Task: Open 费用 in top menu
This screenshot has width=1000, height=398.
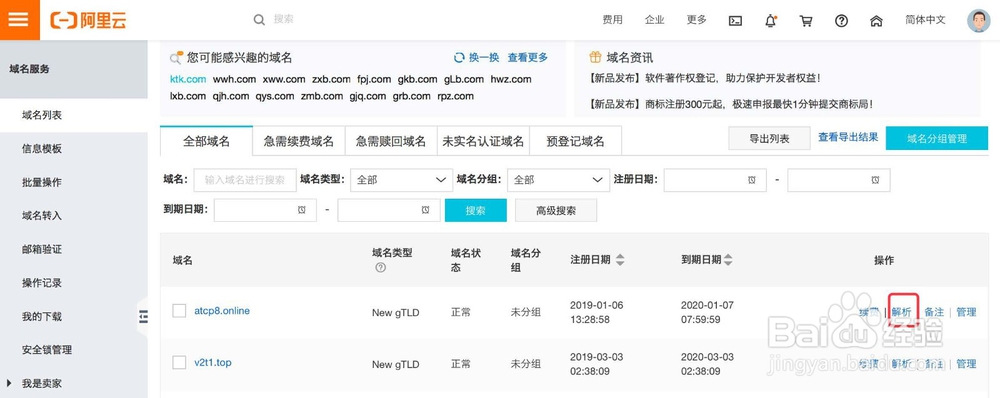Action: (x=612, y=20)
